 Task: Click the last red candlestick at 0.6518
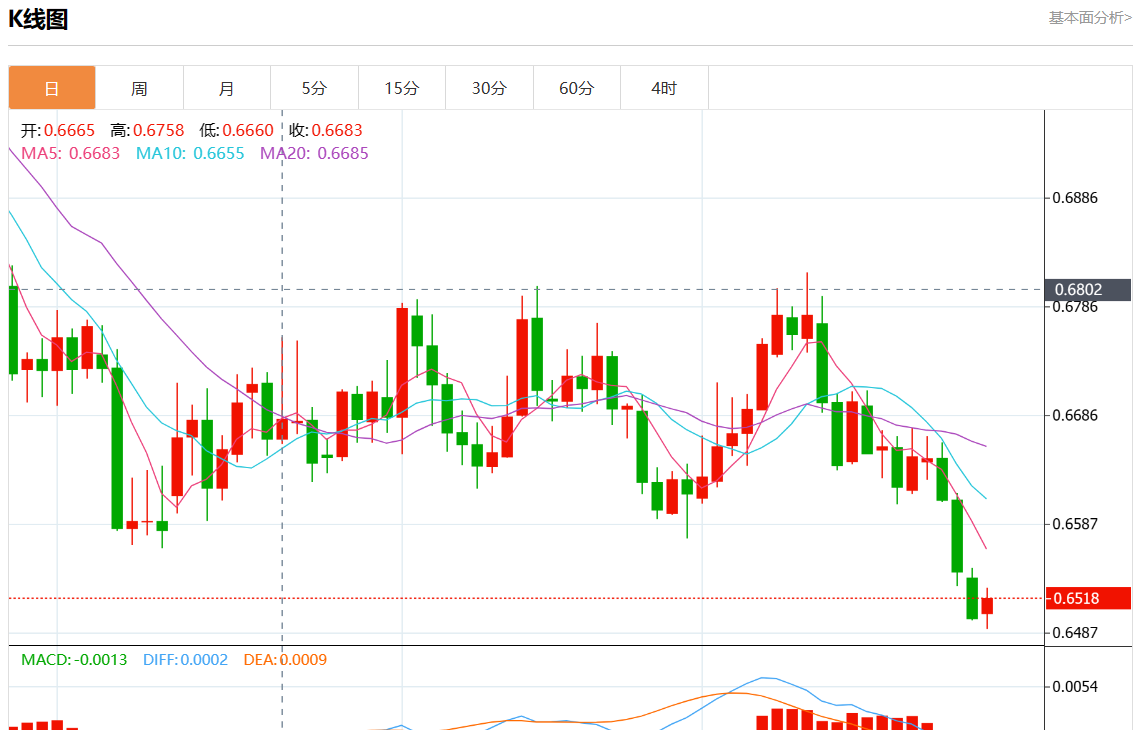pos(987,606)
